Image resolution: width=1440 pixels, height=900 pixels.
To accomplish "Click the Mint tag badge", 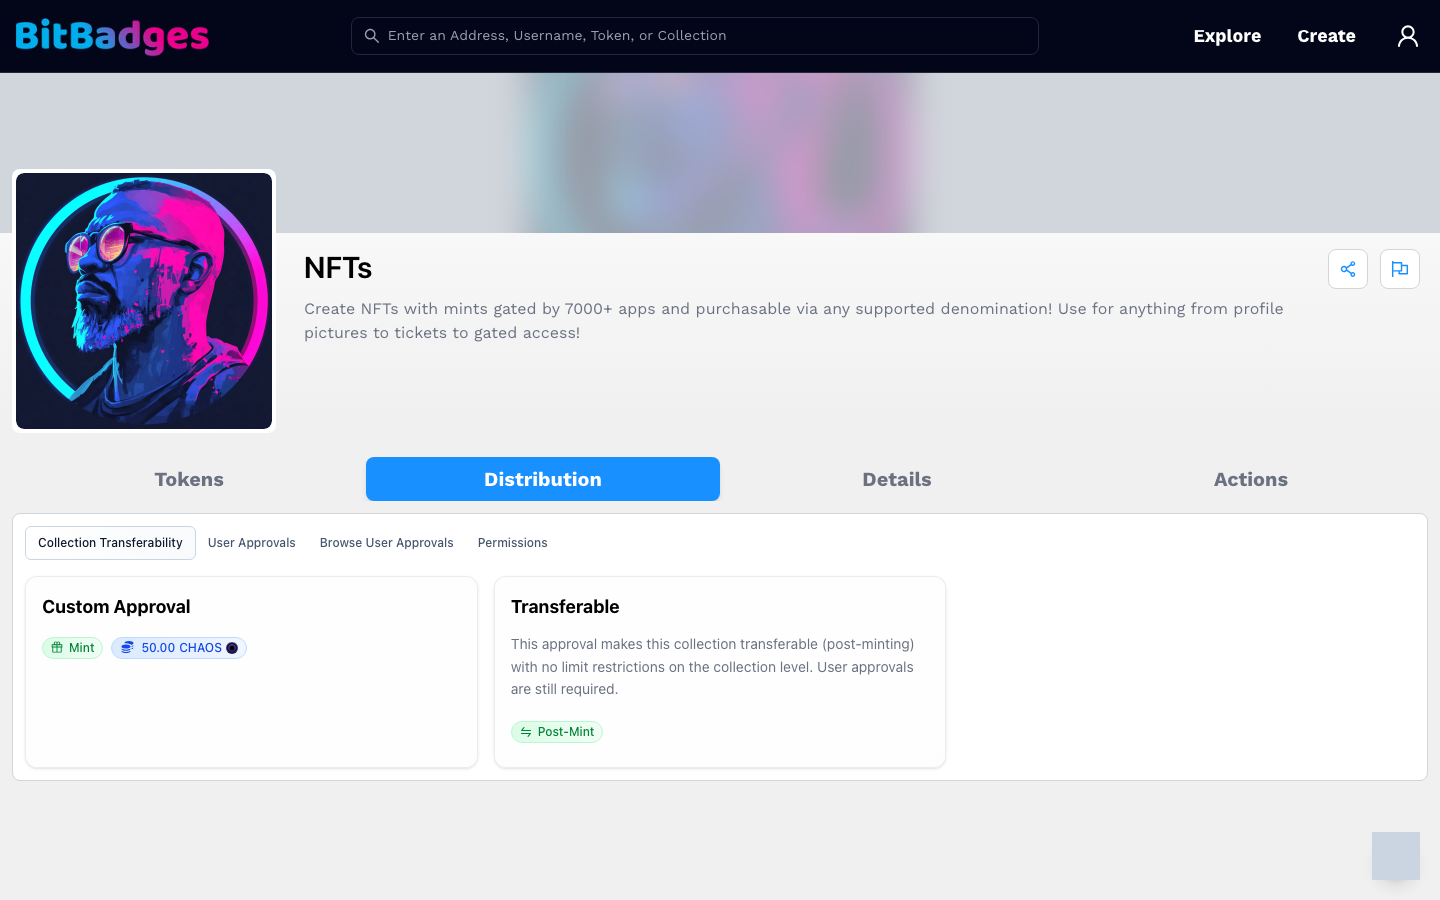I will 72,648.
